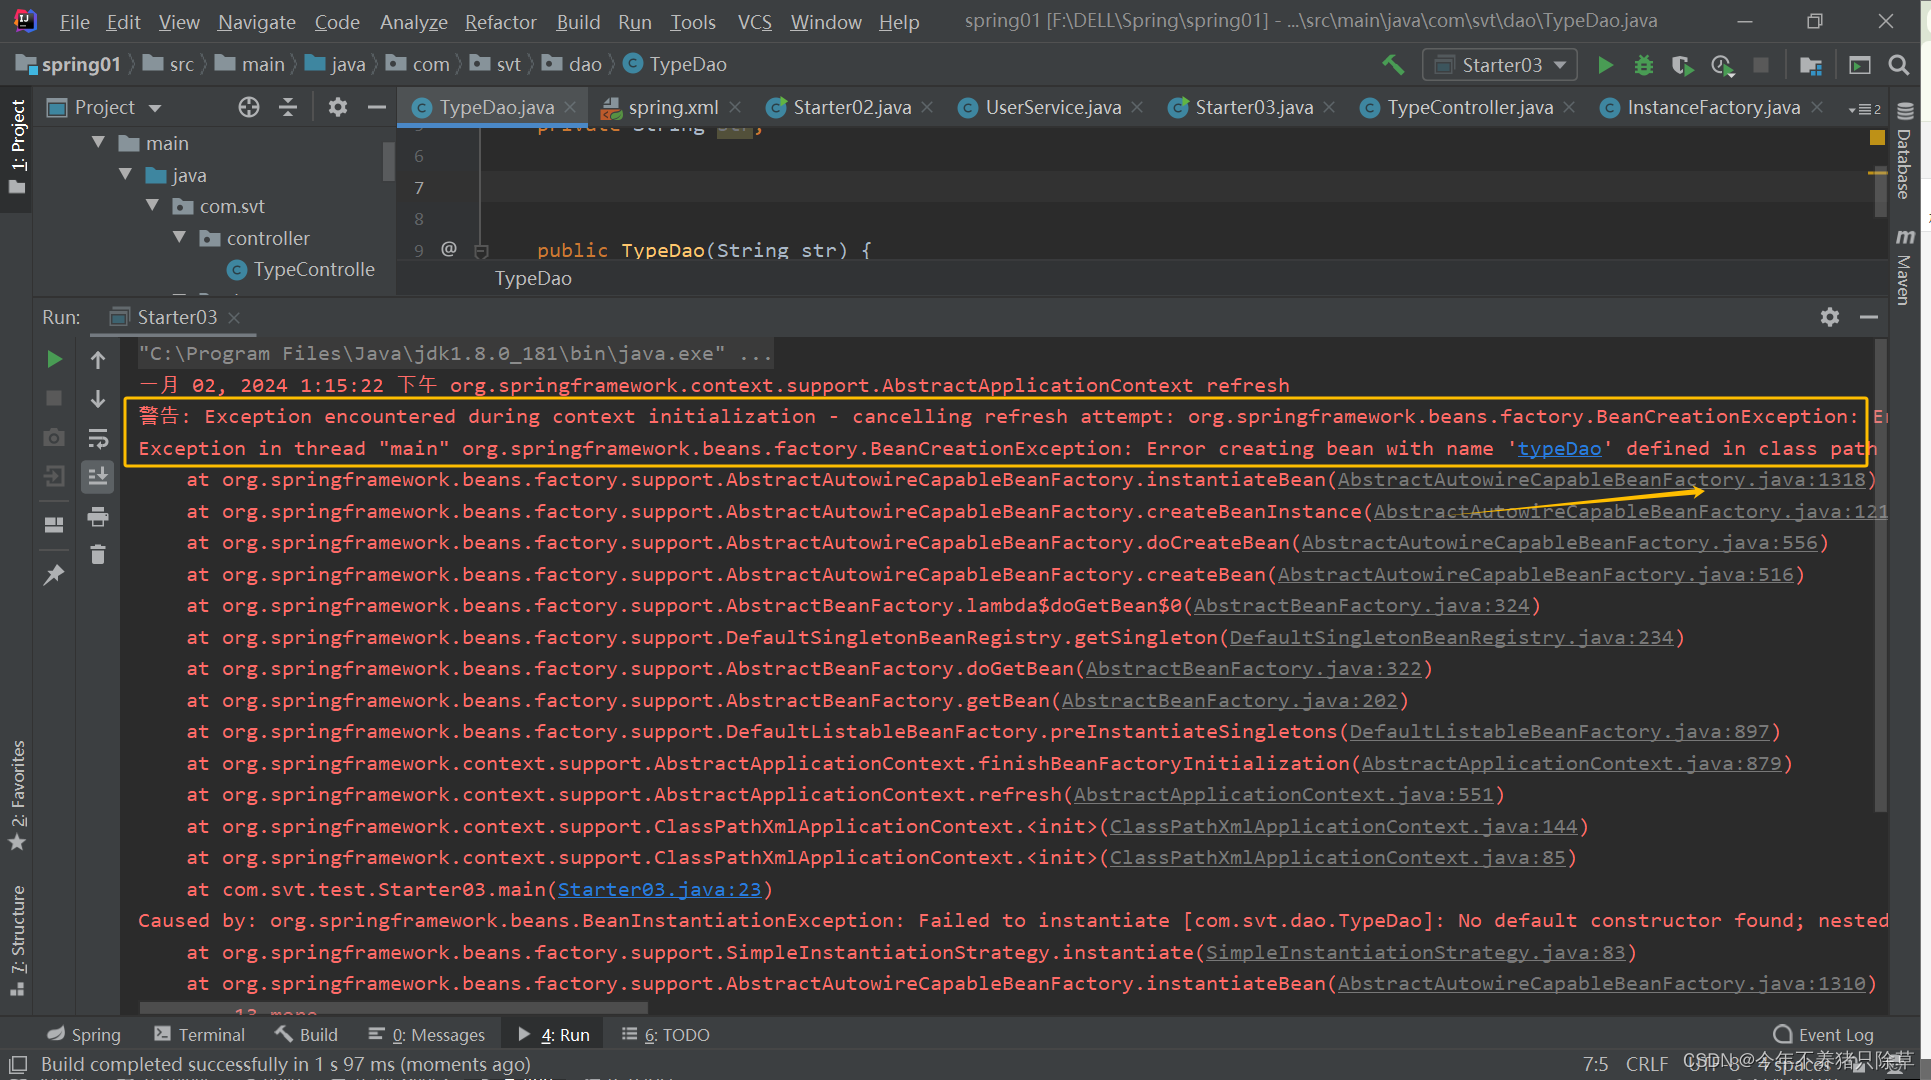This screenshot has height=1080, width=1931.
Task: Open the profiler run icon
Action: pos(1722,65)
